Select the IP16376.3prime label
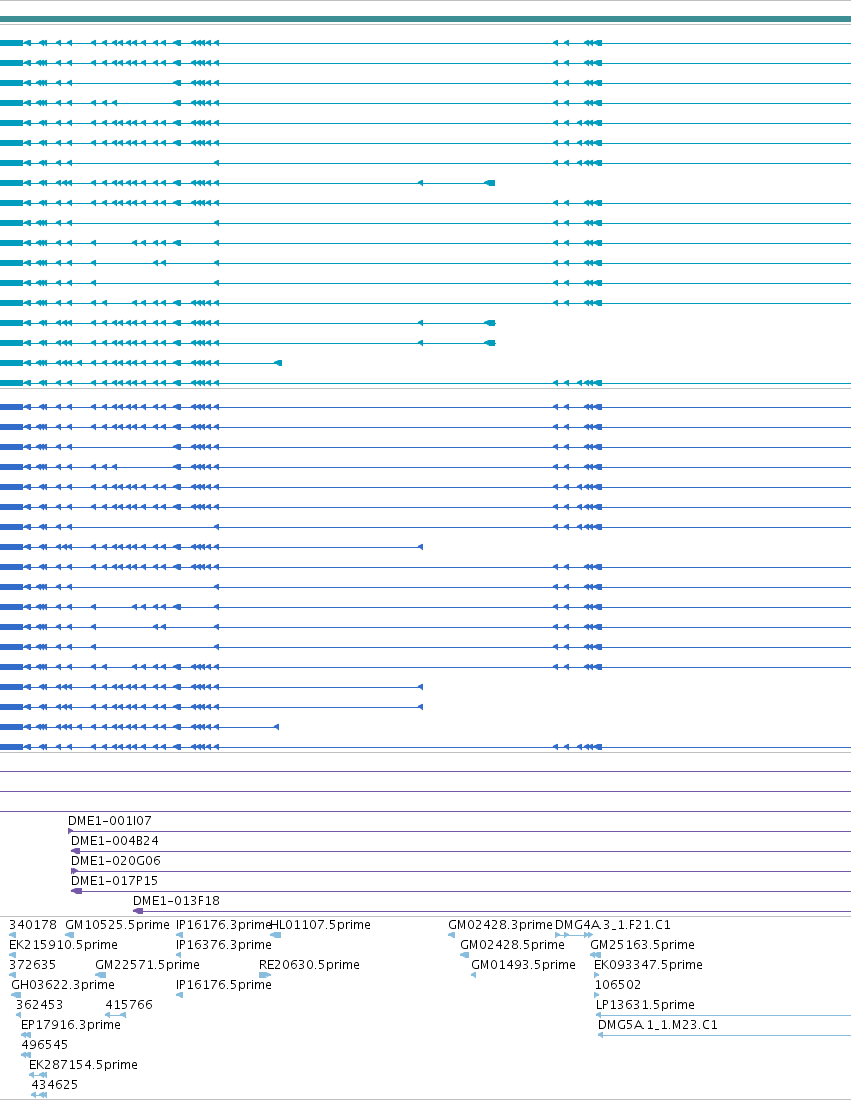 [224, 945]
